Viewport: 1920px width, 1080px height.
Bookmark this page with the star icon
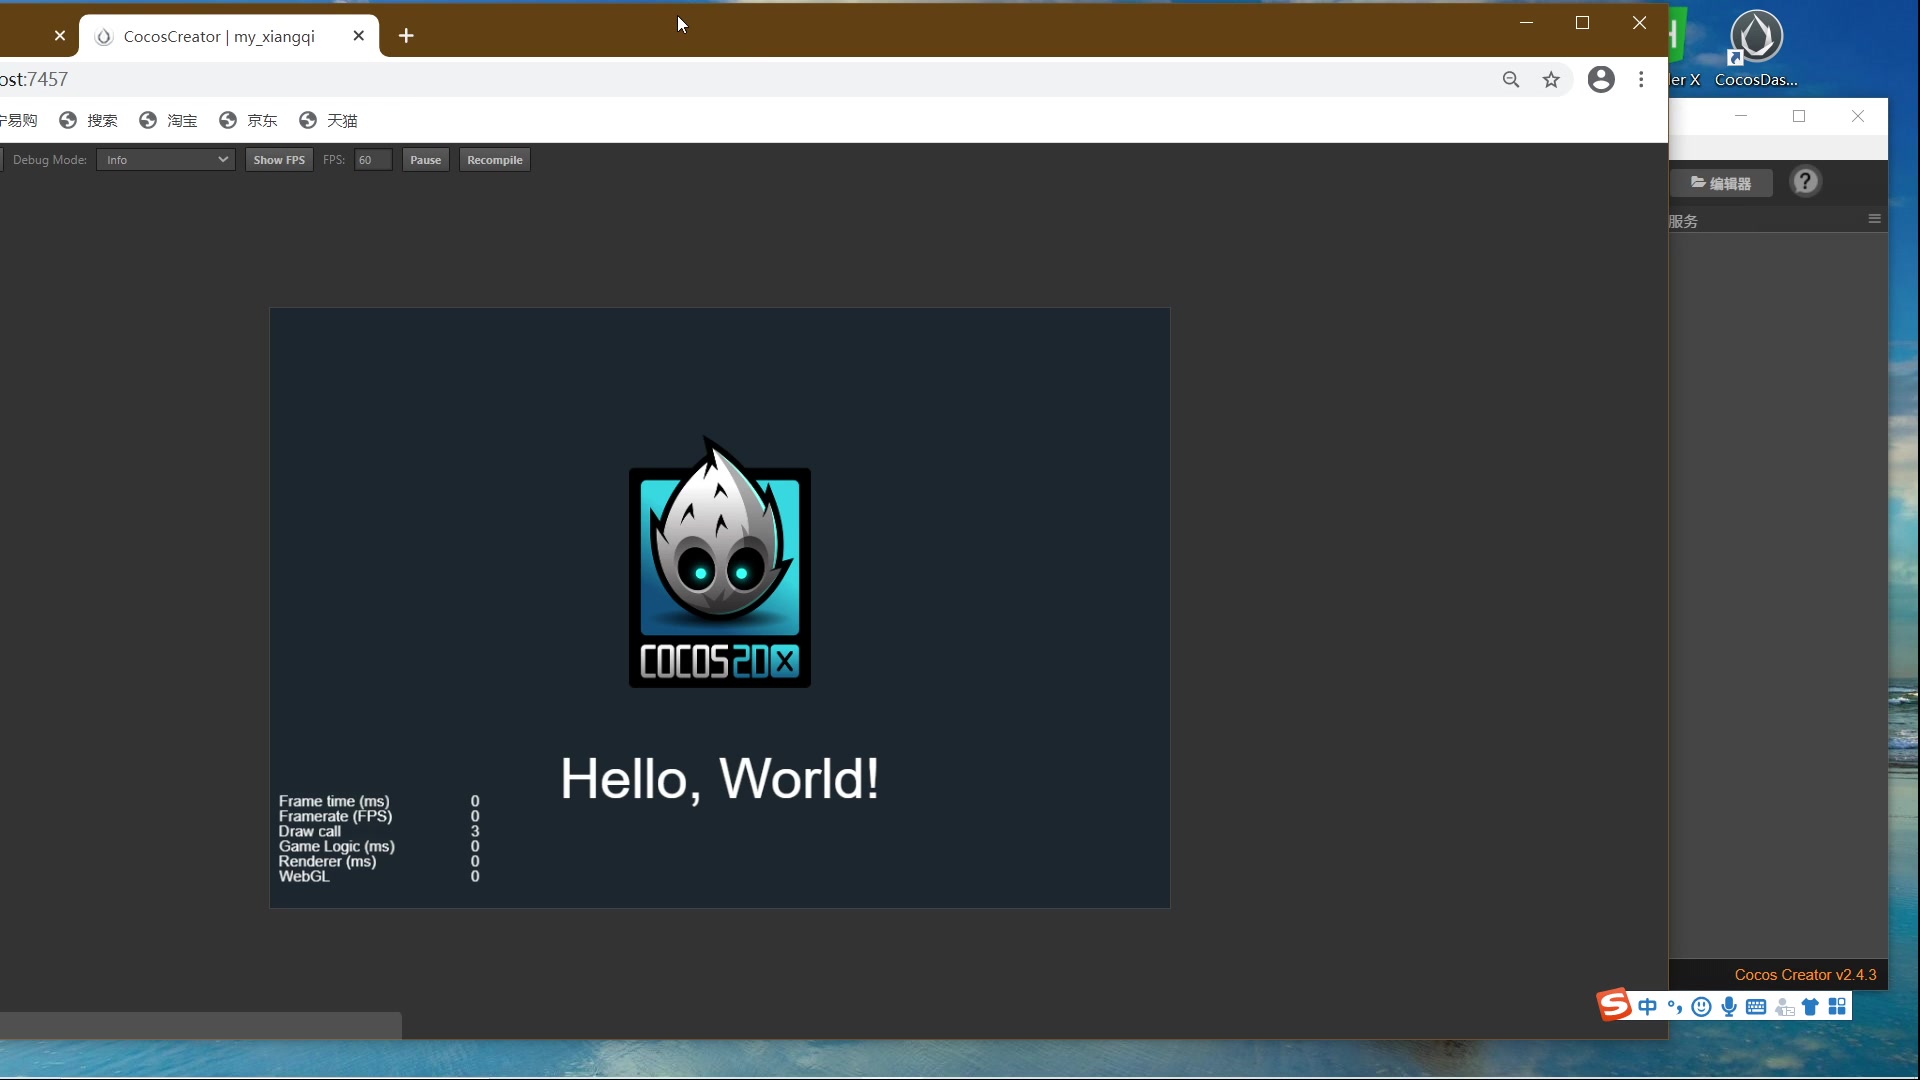[x=1551, y=80]
